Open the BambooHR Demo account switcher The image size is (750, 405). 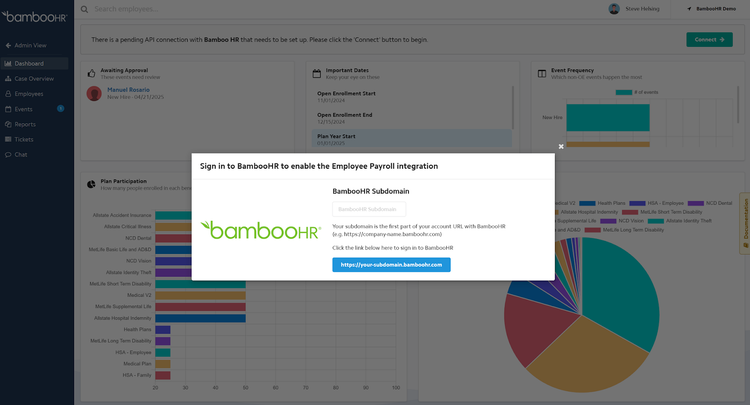(x=712, y=9)
